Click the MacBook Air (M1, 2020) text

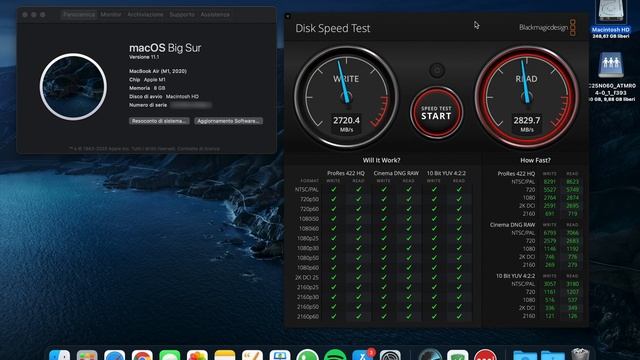[158, 71]
